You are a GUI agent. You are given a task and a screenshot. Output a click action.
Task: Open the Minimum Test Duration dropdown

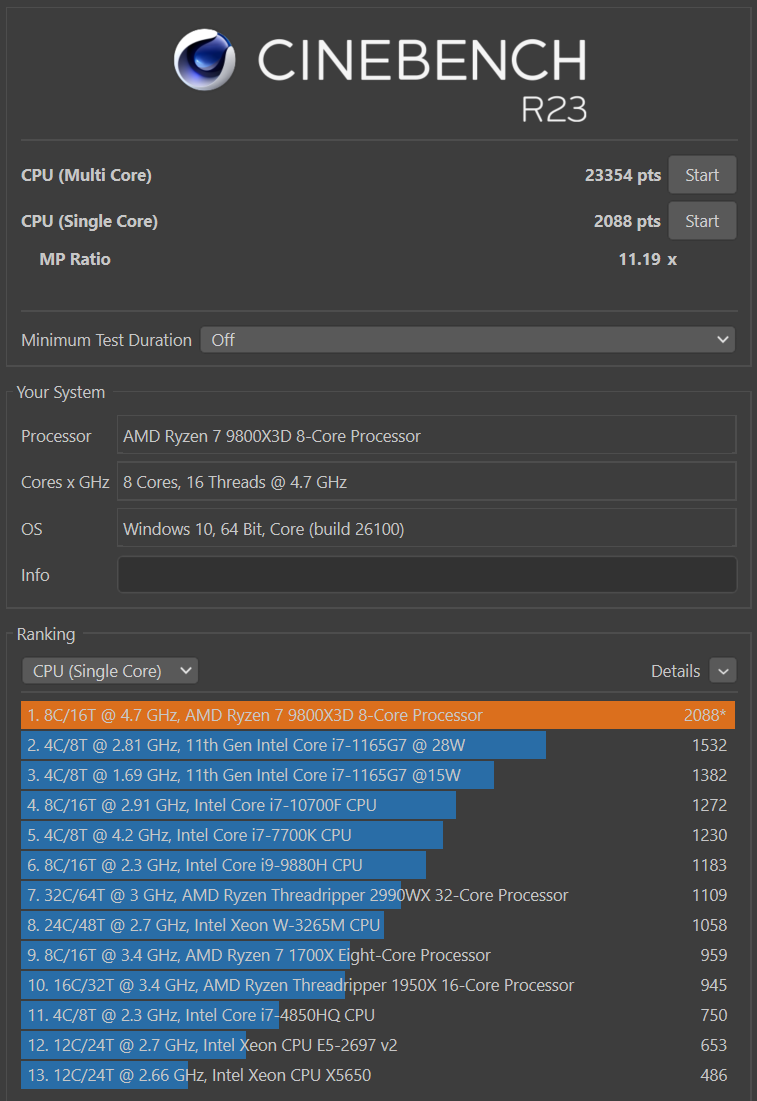(468, 340)
